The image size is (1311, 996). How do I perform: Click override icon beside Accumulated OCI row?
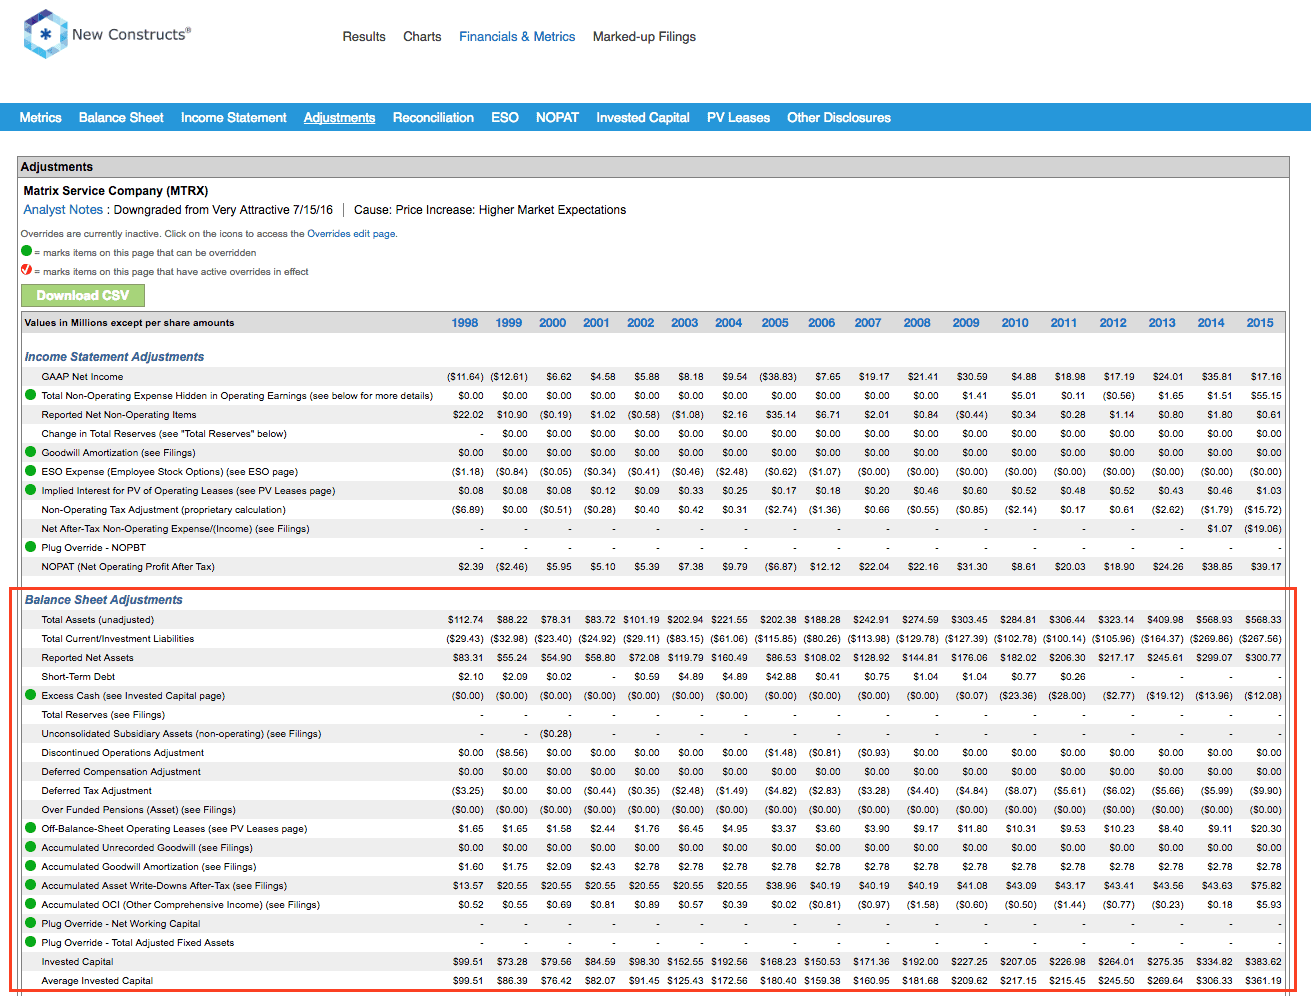coord(30,904)
